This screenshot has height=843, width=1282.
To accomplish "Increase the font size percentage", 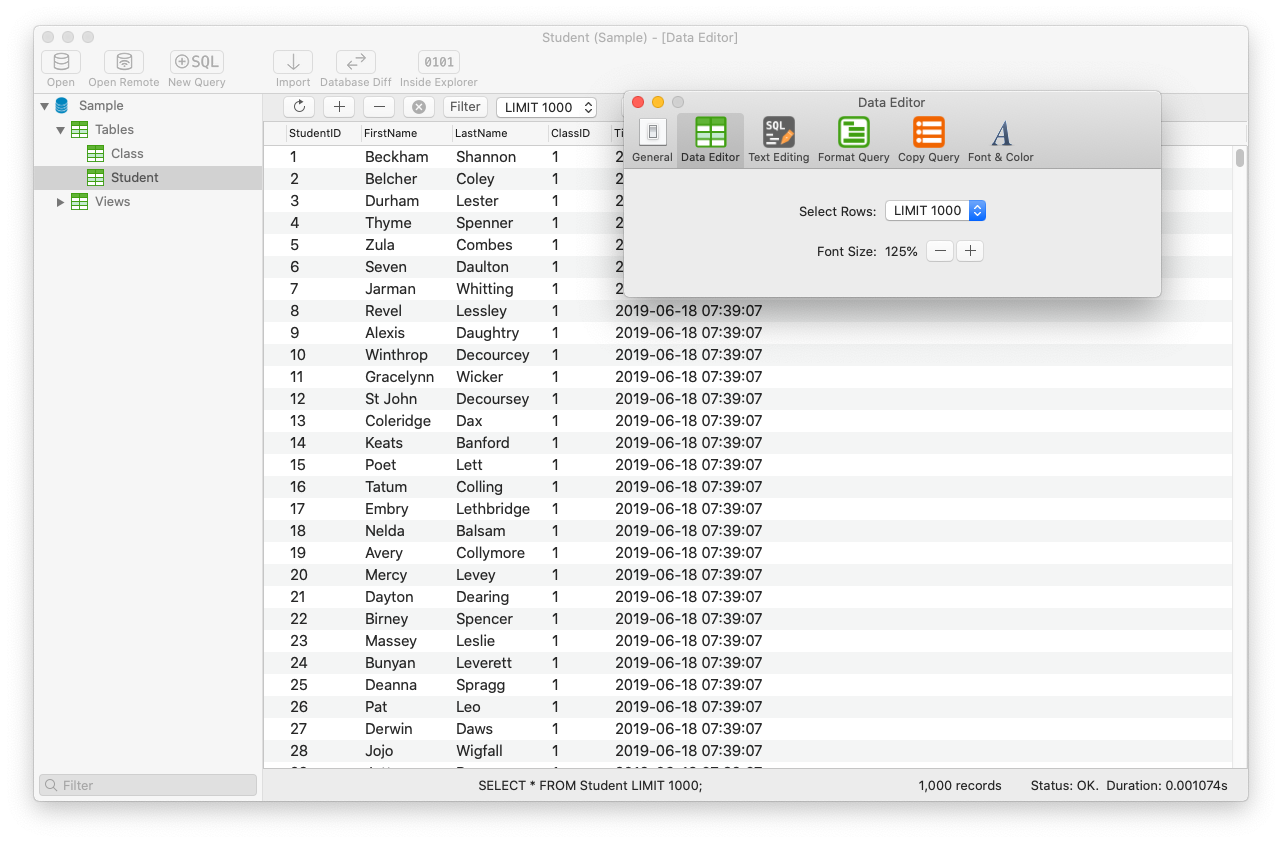I will pos(969,251).
